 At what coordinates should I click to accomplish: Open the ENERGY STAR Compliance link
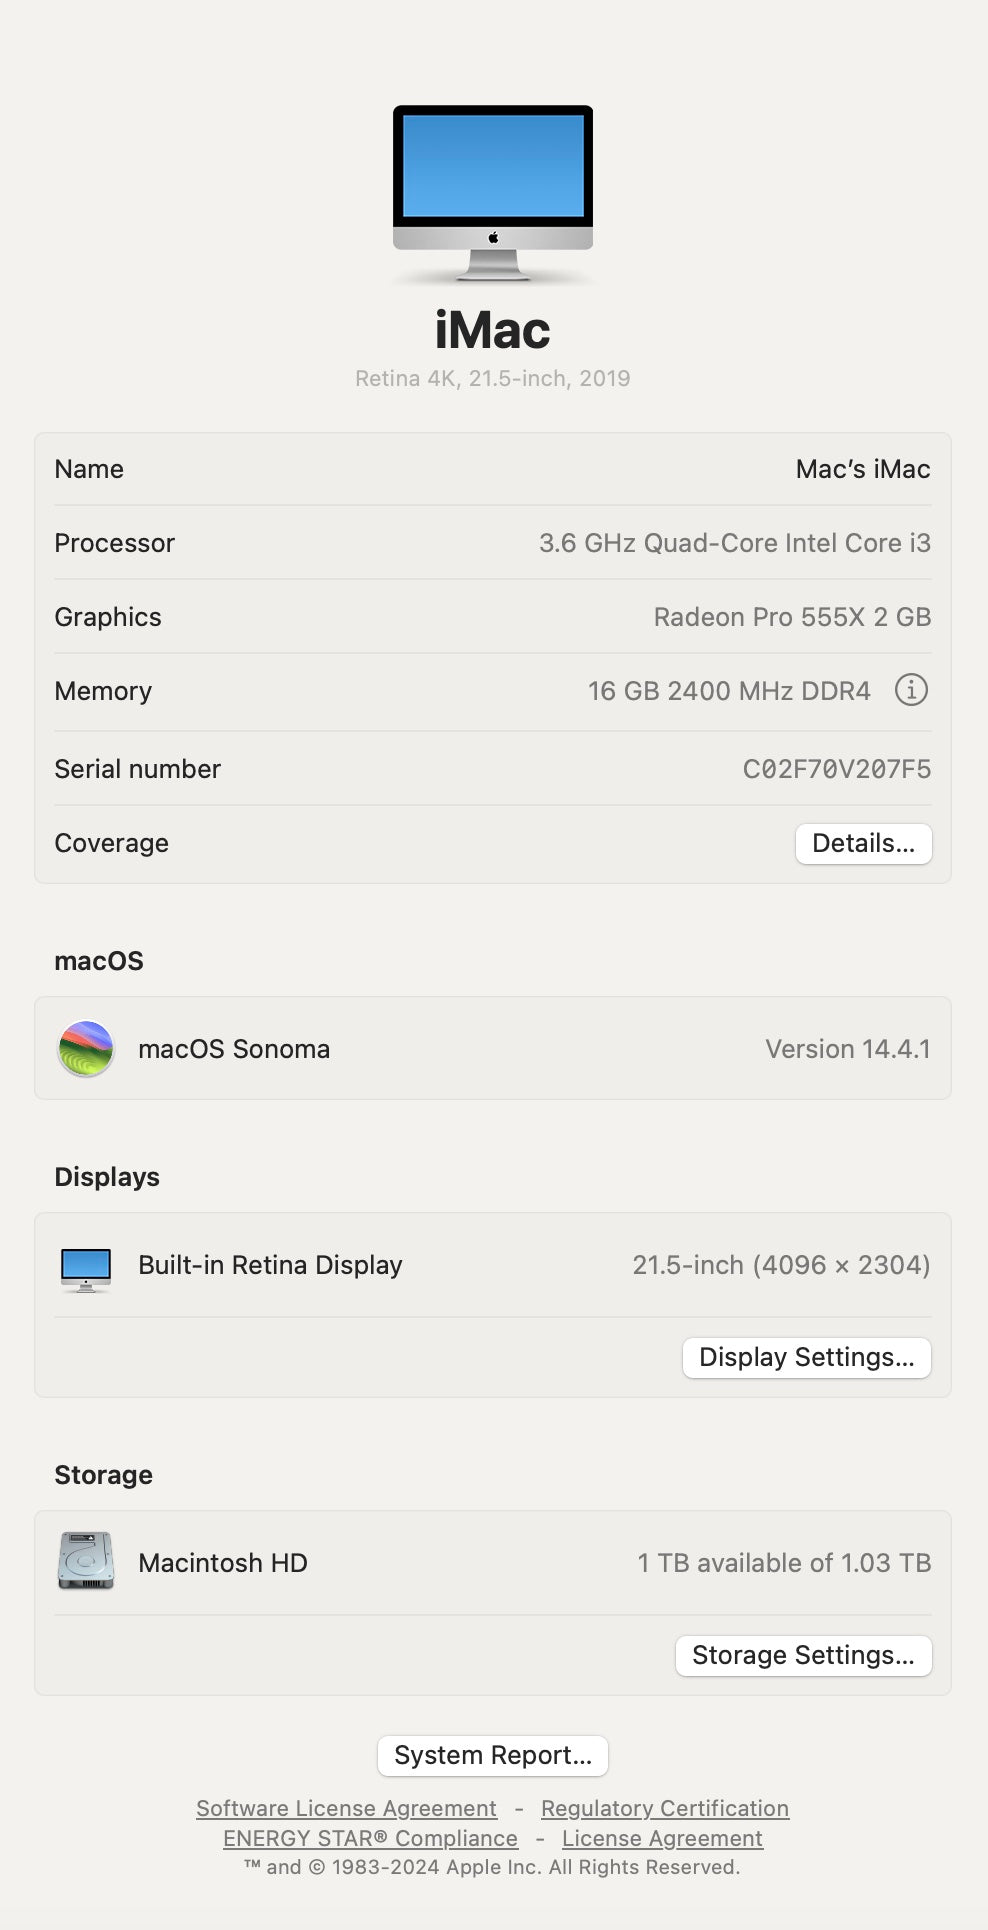point(370,1838)
